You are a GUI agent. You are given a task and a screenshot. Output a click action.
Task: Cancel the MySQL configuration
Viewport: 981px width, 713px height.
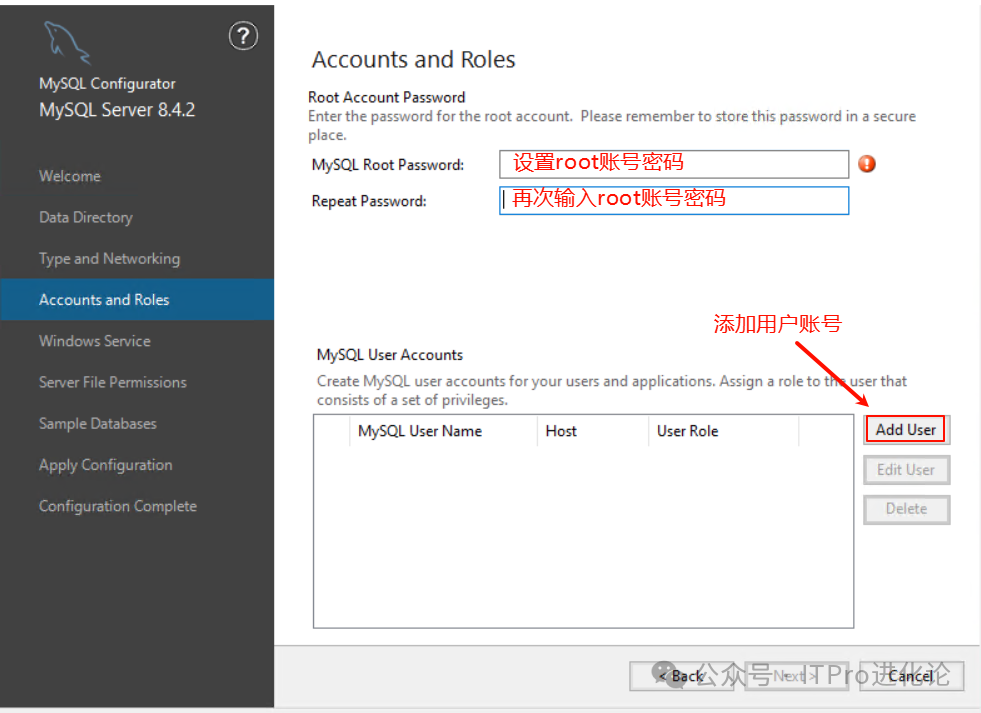click(911, 676)
